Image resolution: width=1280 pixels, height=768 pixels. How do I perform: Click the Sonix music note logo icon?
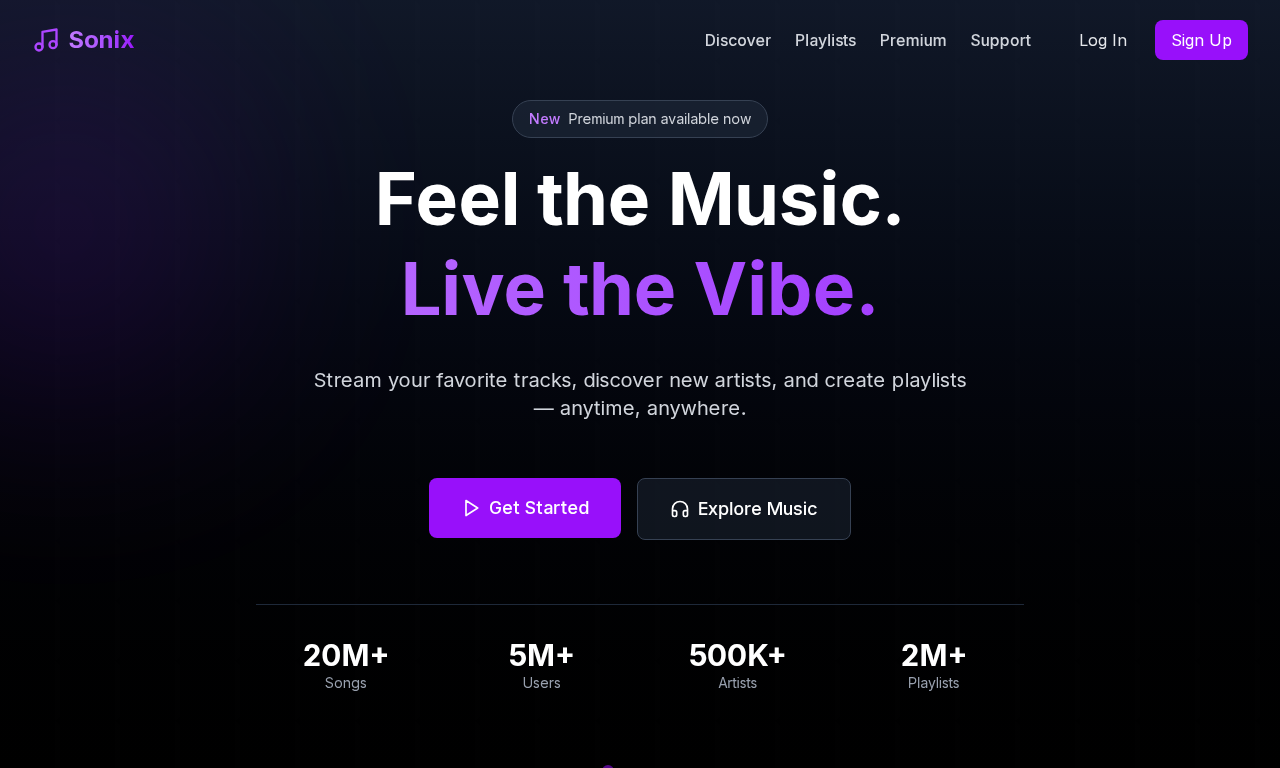46,40
